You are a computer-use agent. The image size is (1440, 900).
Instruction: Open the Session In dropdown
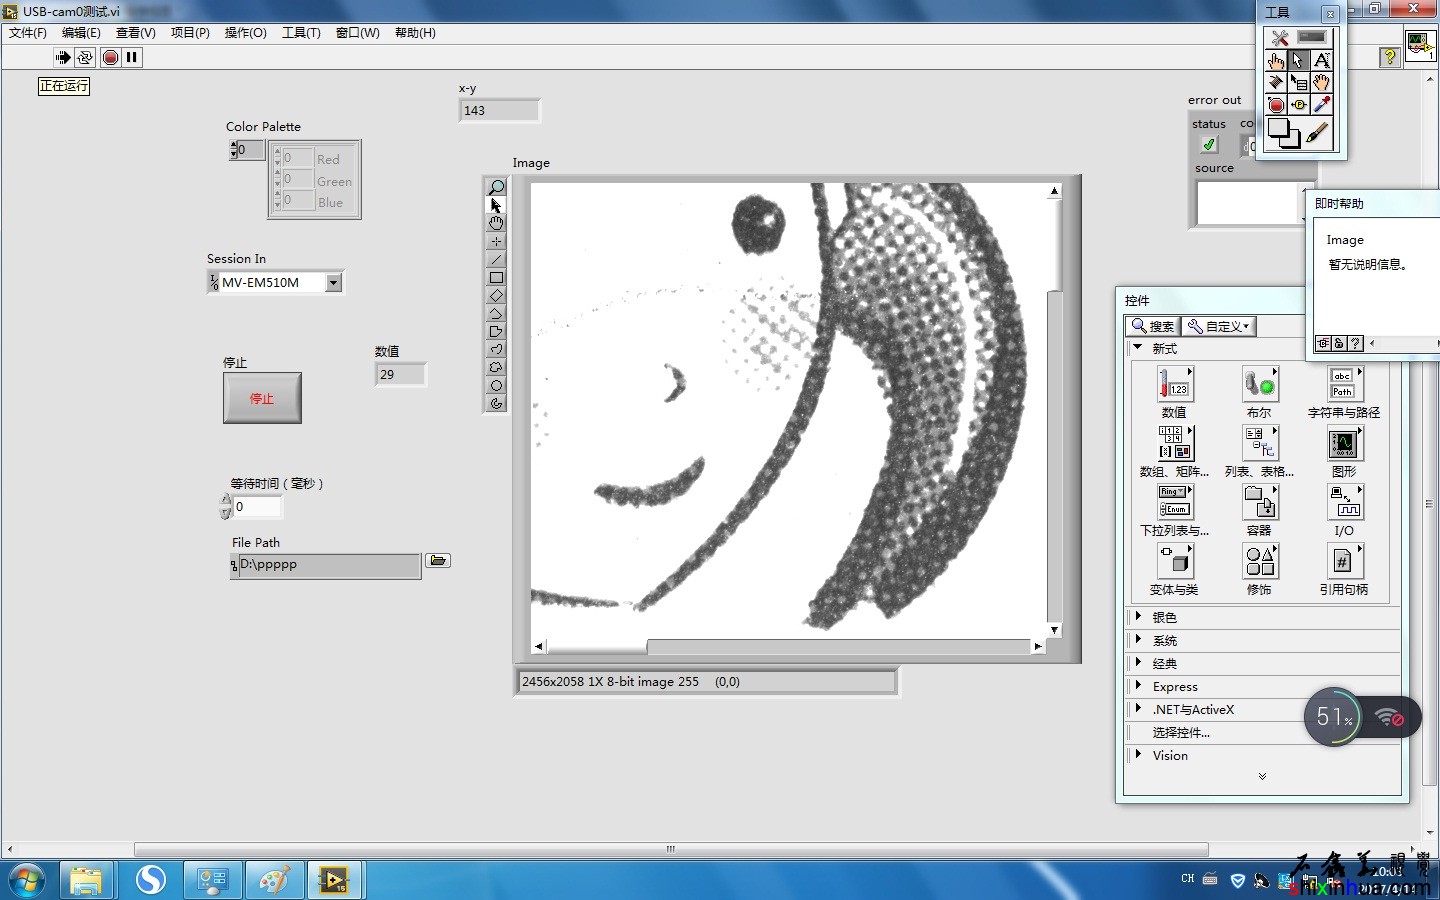[334, 283]
